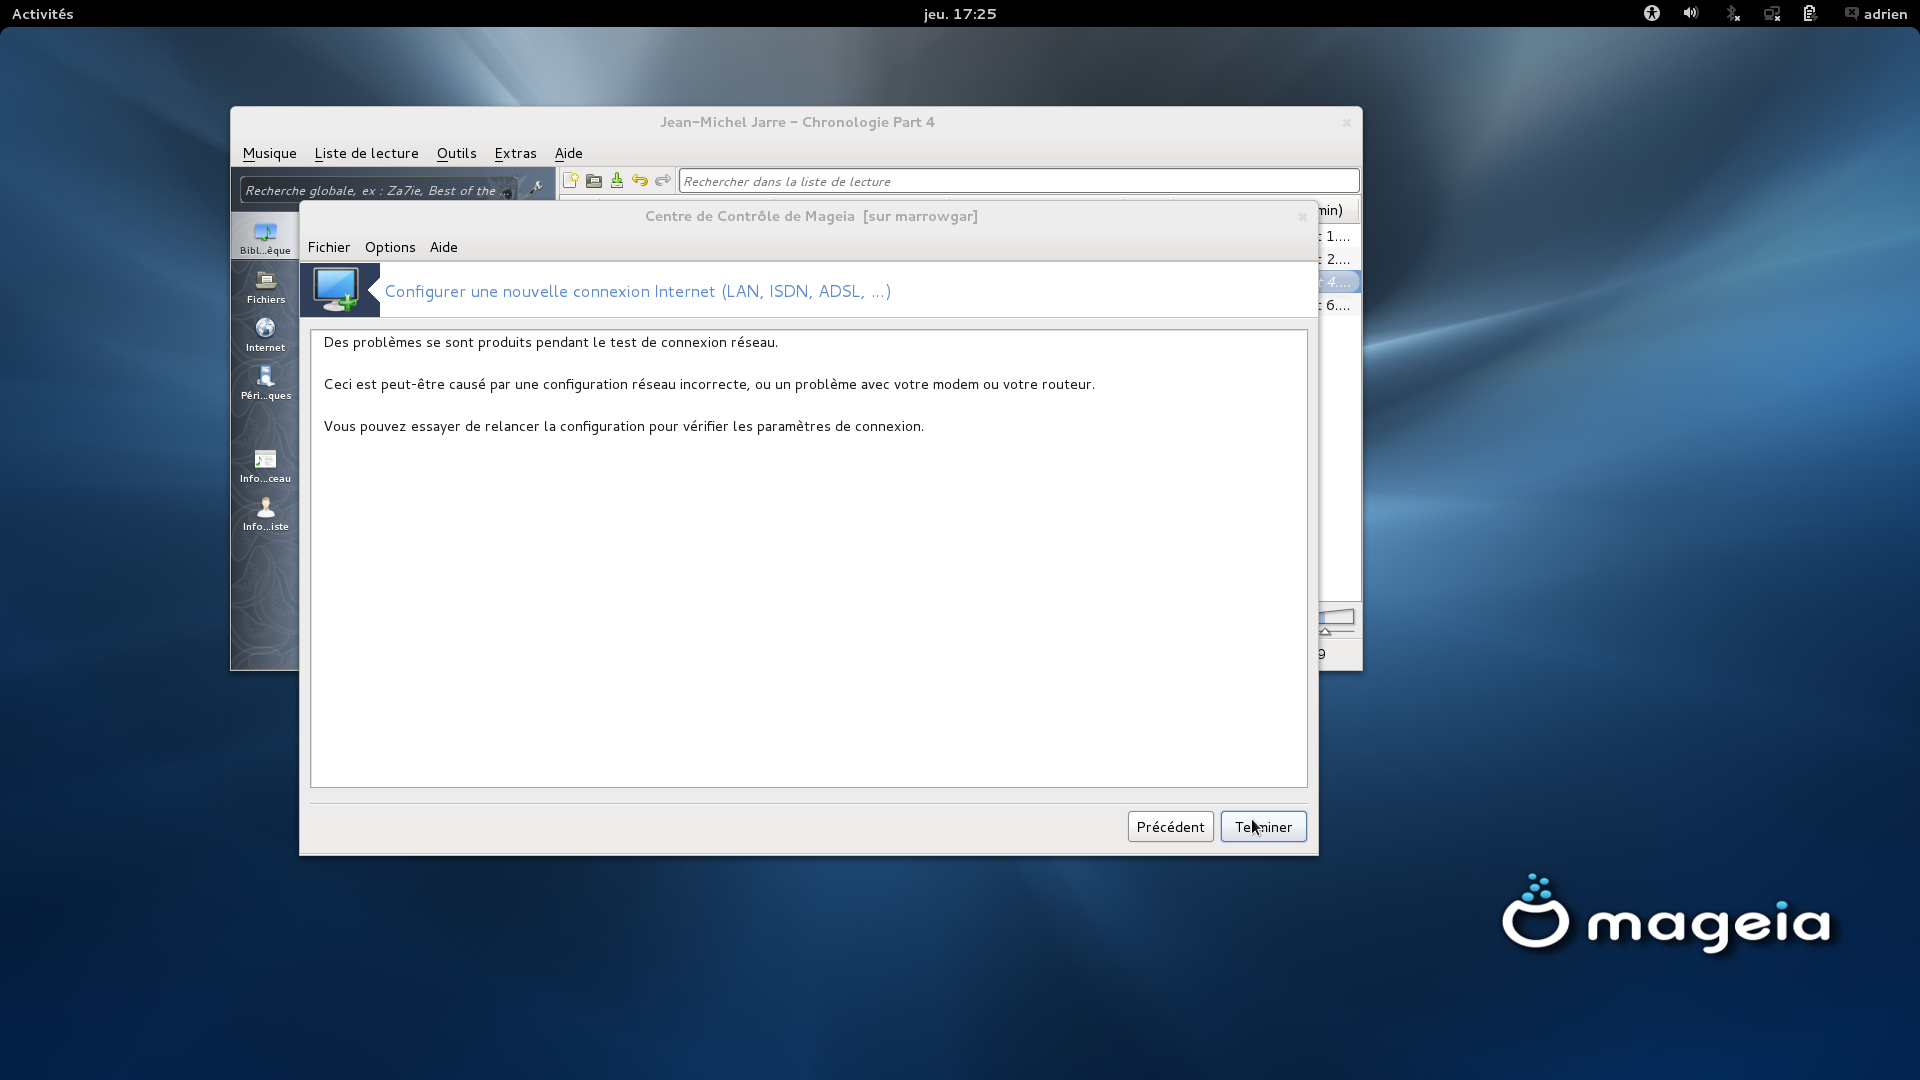Open accessibility menu in top bar
The width and height of the screenshot is (1920, 1080).
click(x=1652, y=14)
